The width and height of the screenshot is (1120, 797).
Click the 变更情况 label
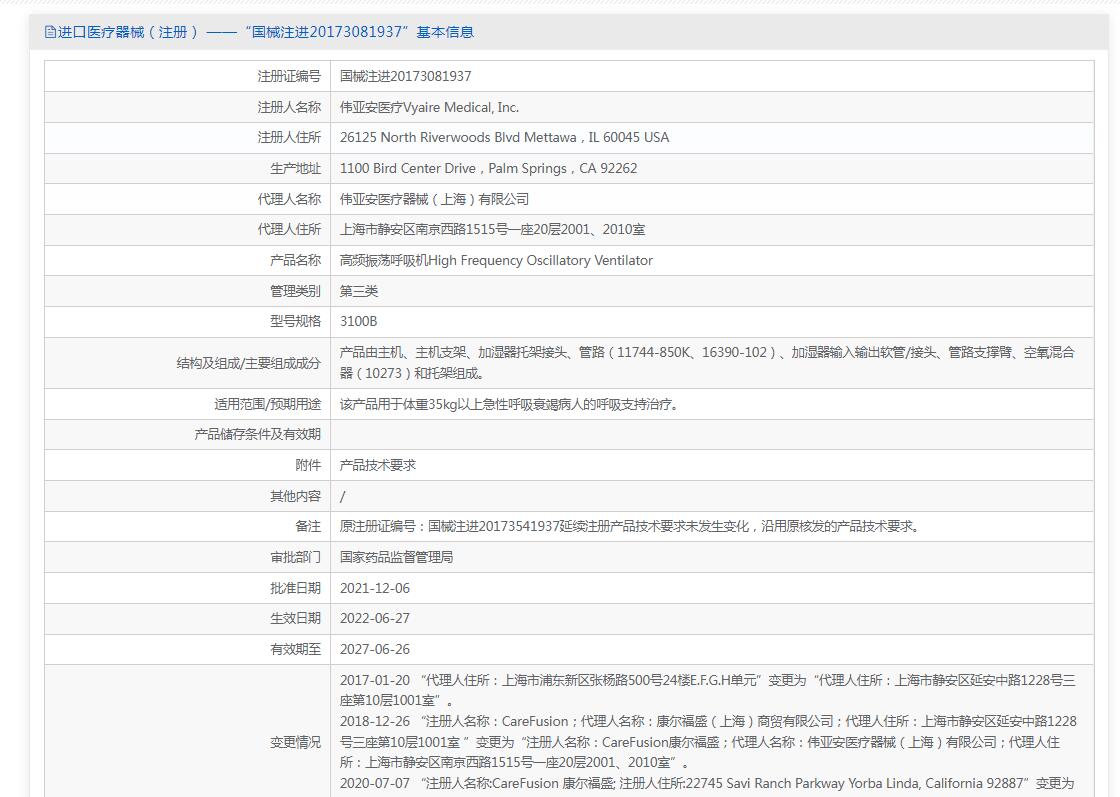[296, 743]
